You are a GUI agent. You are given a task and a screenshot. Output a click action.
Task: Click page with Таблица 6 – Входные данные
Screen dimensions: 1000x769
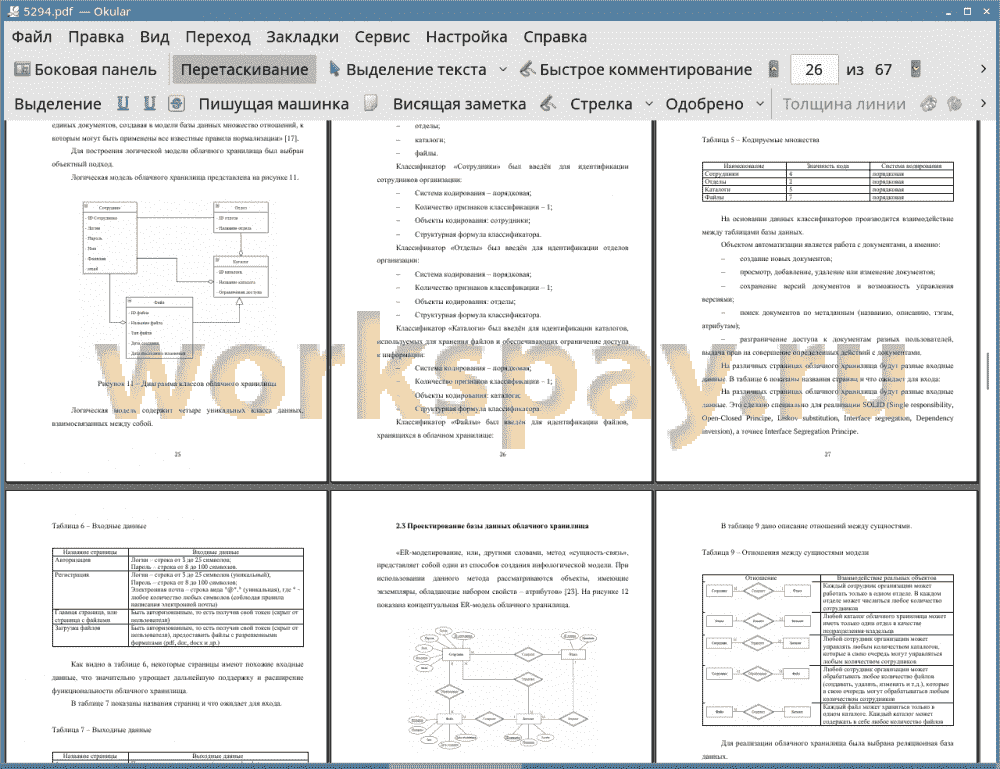click(166, 627)
